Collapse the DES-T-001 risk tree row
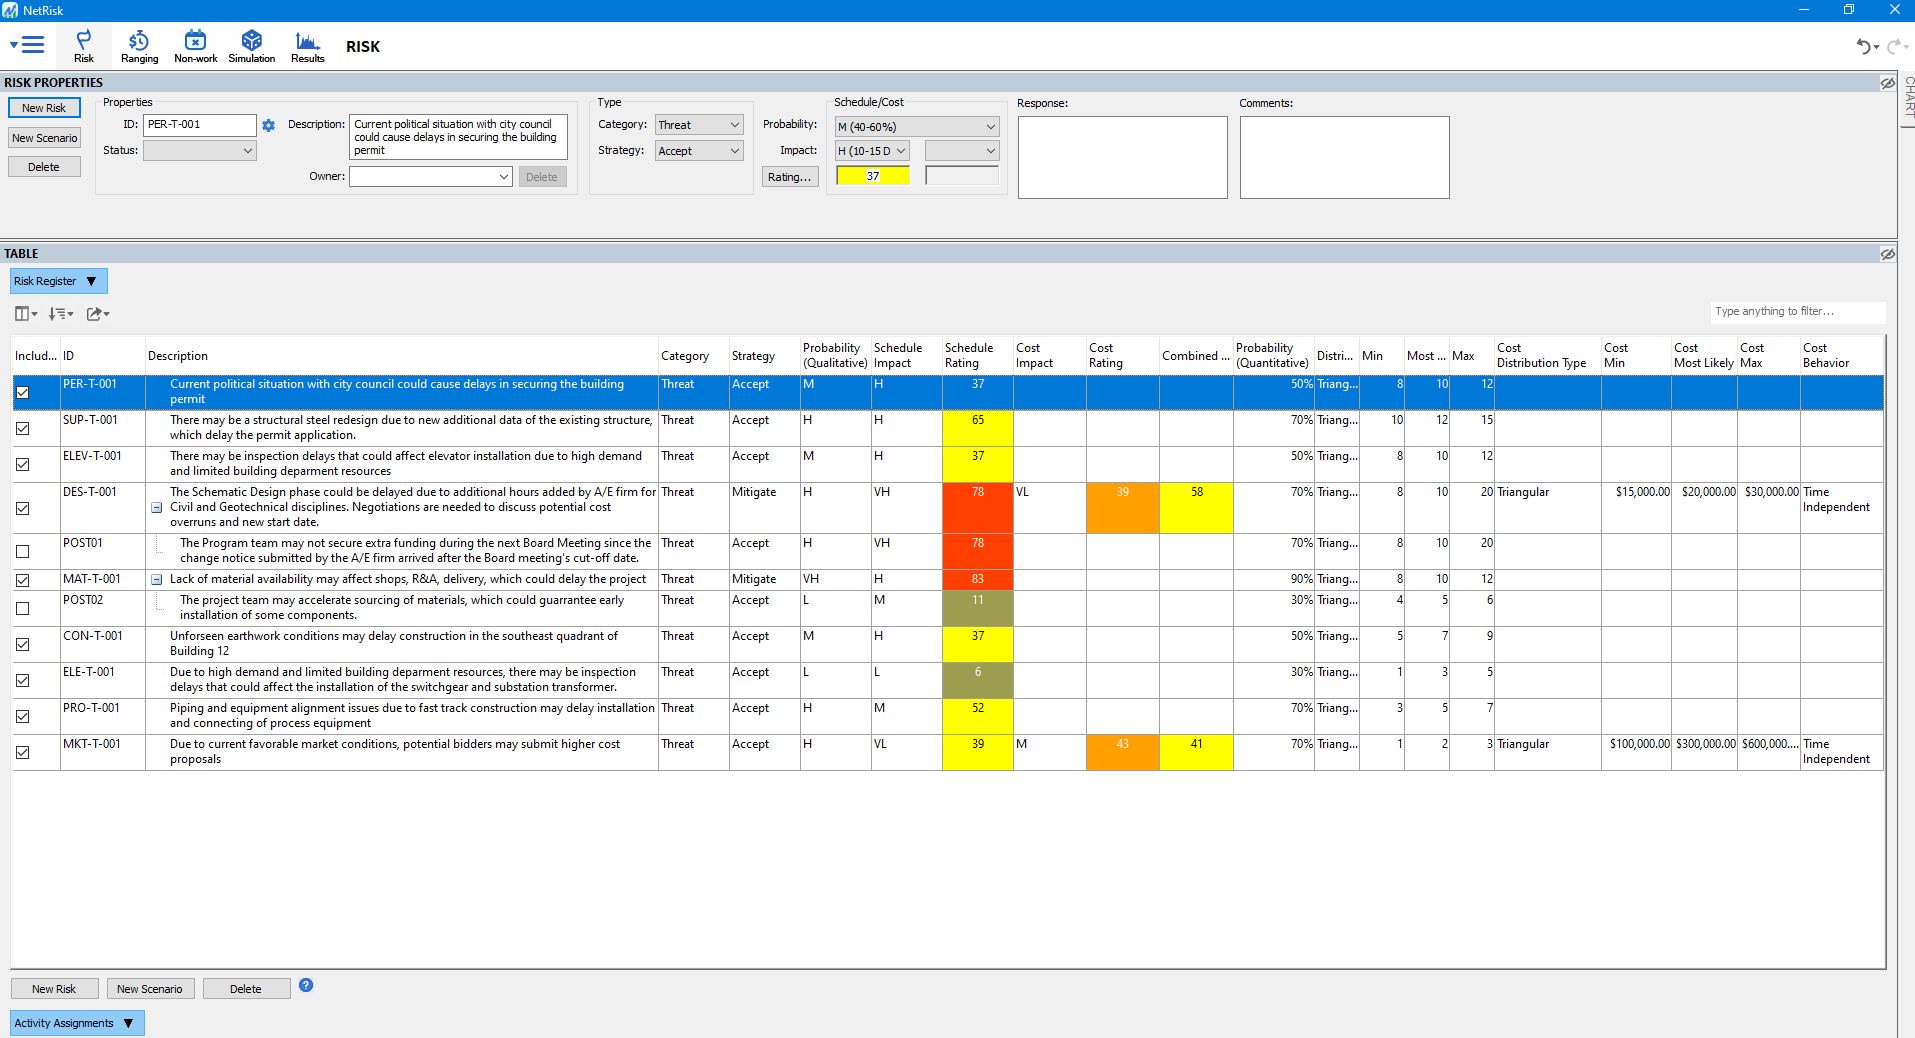The height and width of the screenshot is (1038, 1915). click(x=157, y=508)
